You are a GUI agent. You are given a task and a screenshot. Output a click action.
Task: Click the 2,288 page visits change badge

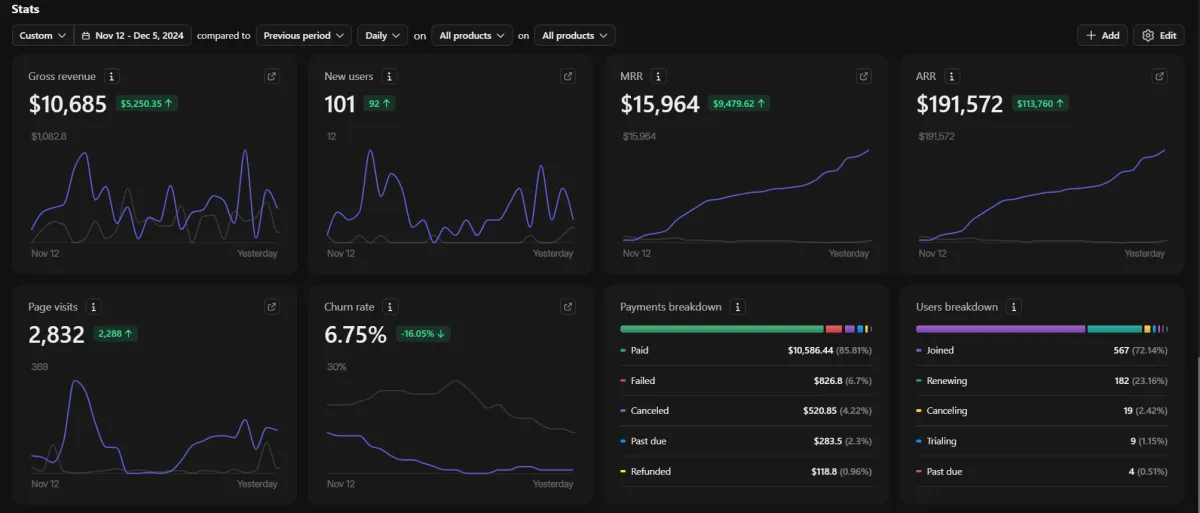pyautogui.click(x=116, y=334)
